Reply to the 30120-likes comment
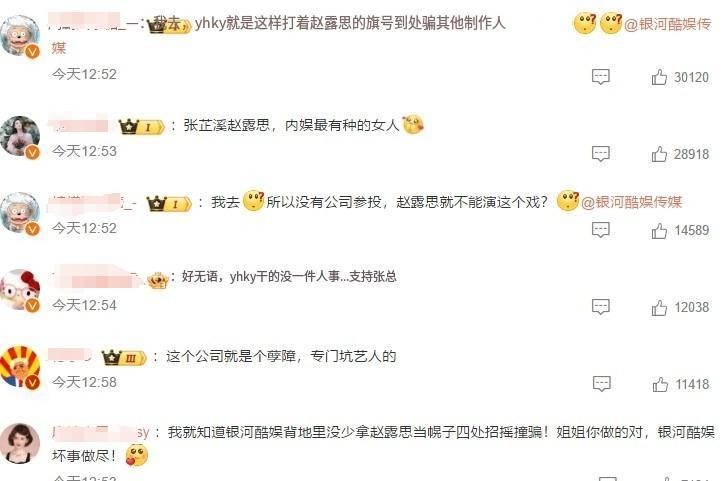 tap(600, 77)
